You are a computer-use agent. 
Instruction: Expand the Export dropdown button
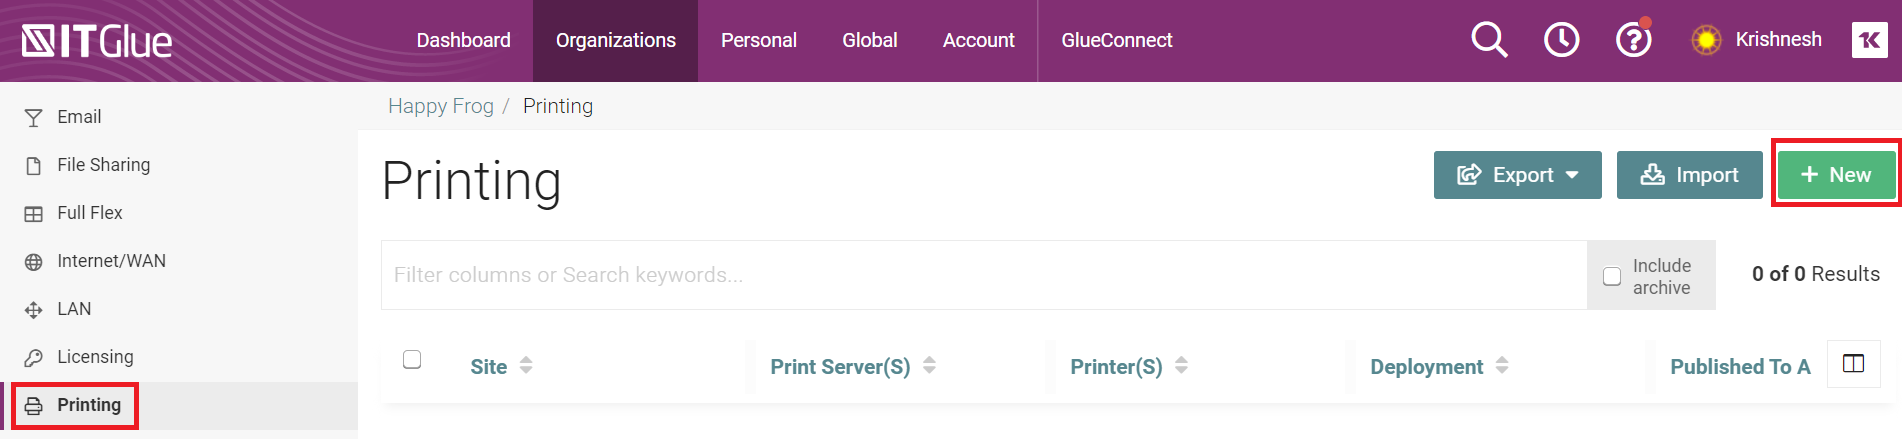[1517, 175]
